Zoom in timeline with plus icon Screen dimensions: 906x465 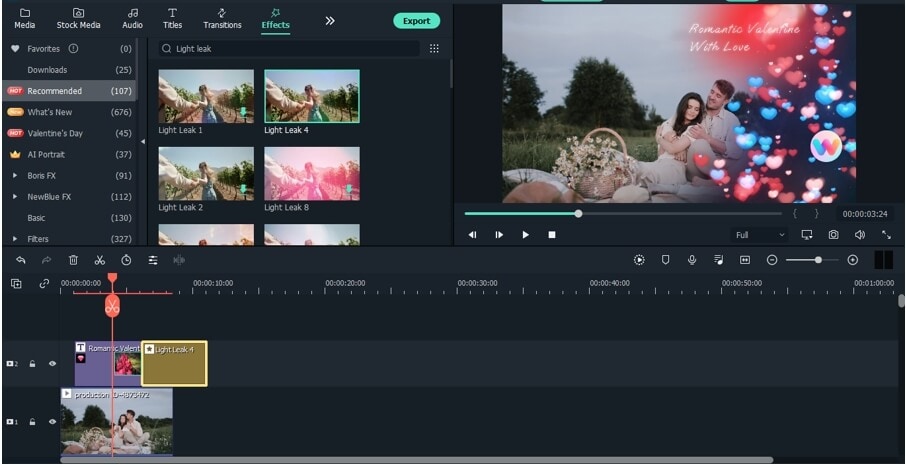(852, 260)
